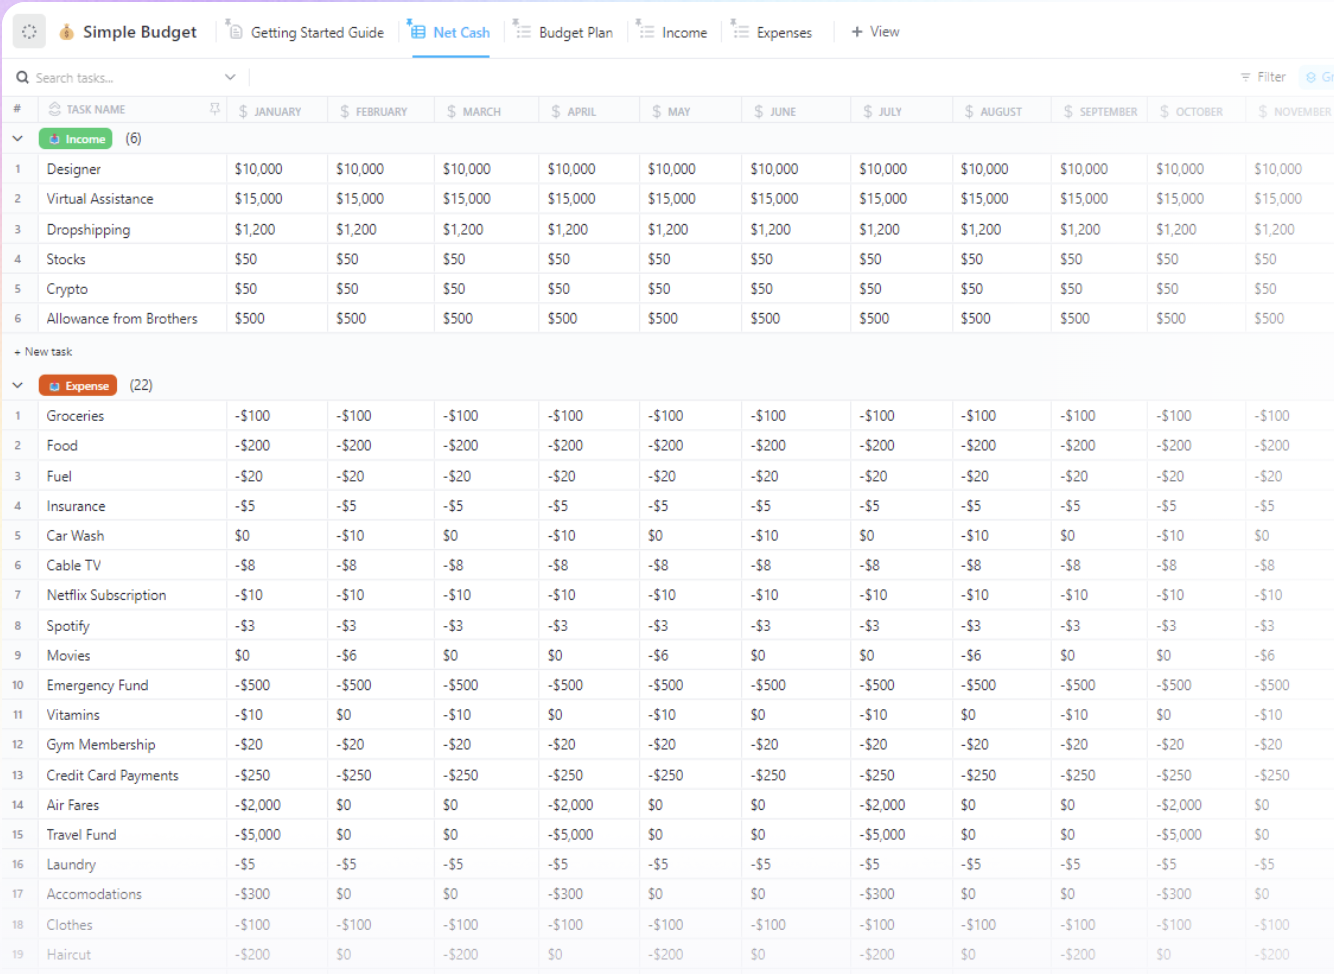
Task: Click the pin icon in Task Name header
Action: tap(214, 109)
